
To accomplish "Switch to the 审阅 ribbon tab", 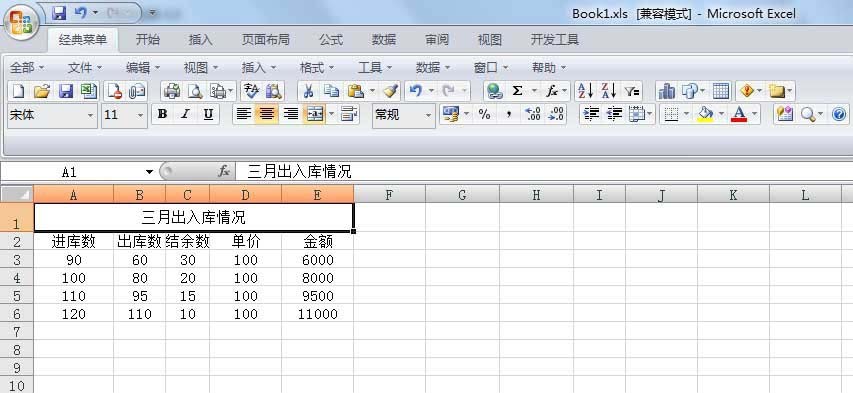I will pyautogui.click(x=436, y=40).
